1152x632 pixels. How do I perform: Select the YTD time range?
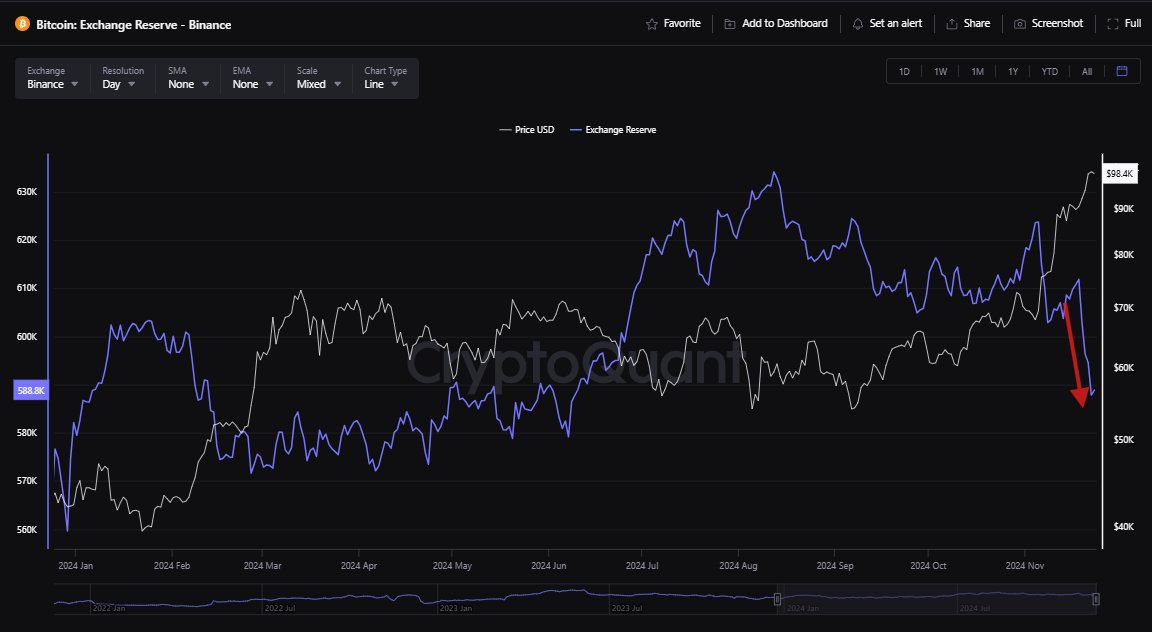[x=1050, y=72]
